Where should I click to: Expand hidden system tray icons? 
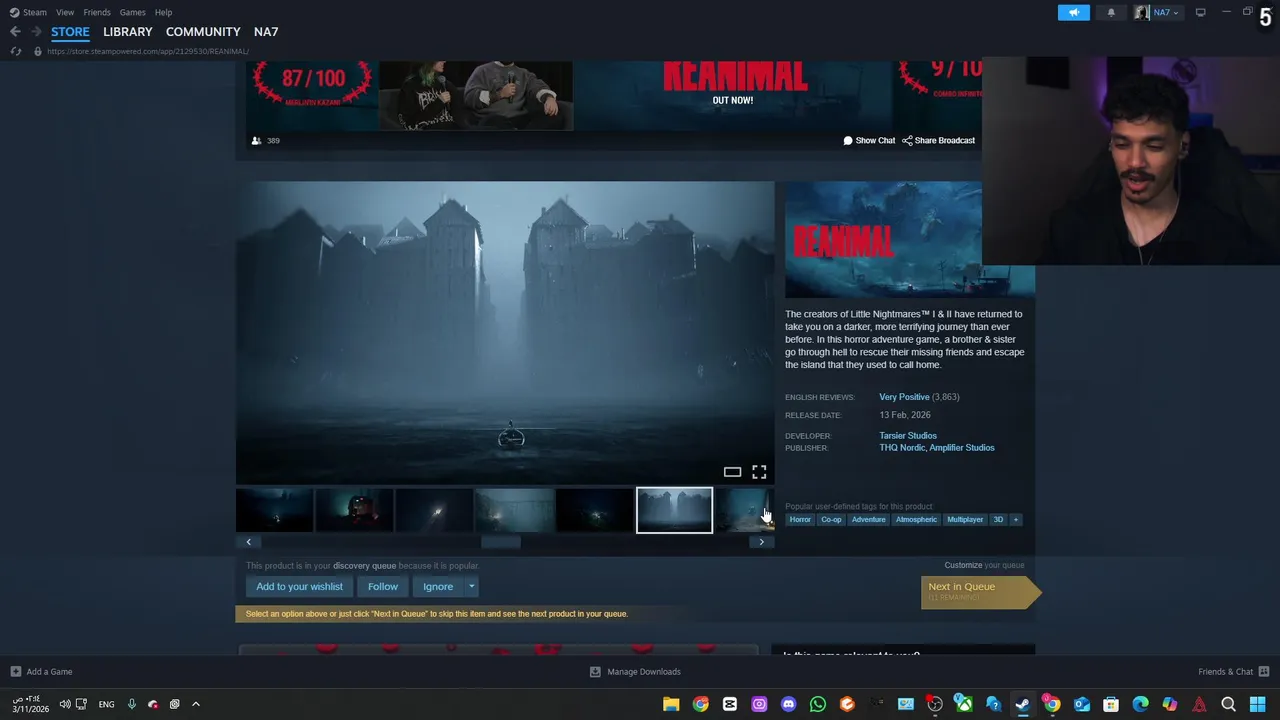[x=196, y=704]
